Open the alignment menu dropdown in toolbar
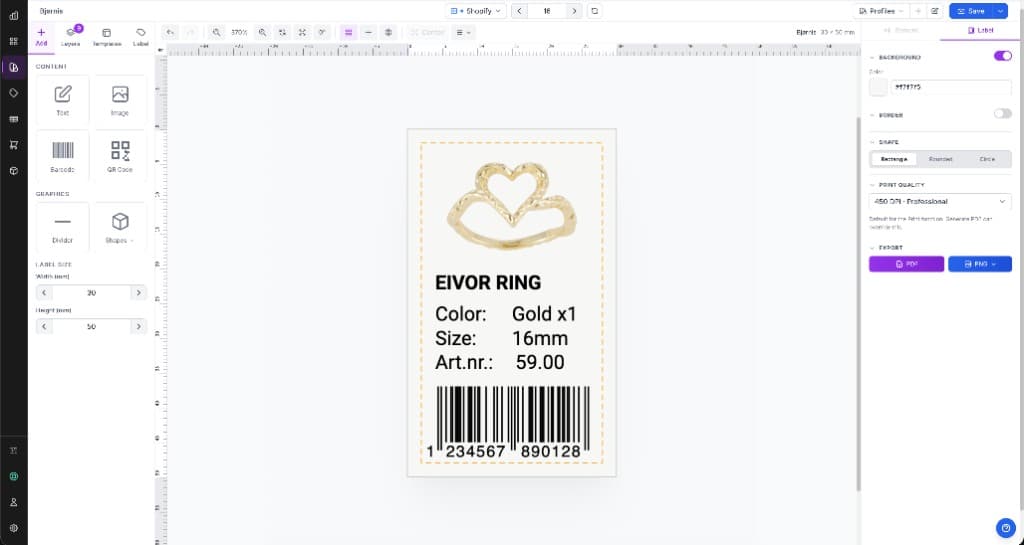The height and width of the screenshot is (545, 1024). (x=463, y=32)
